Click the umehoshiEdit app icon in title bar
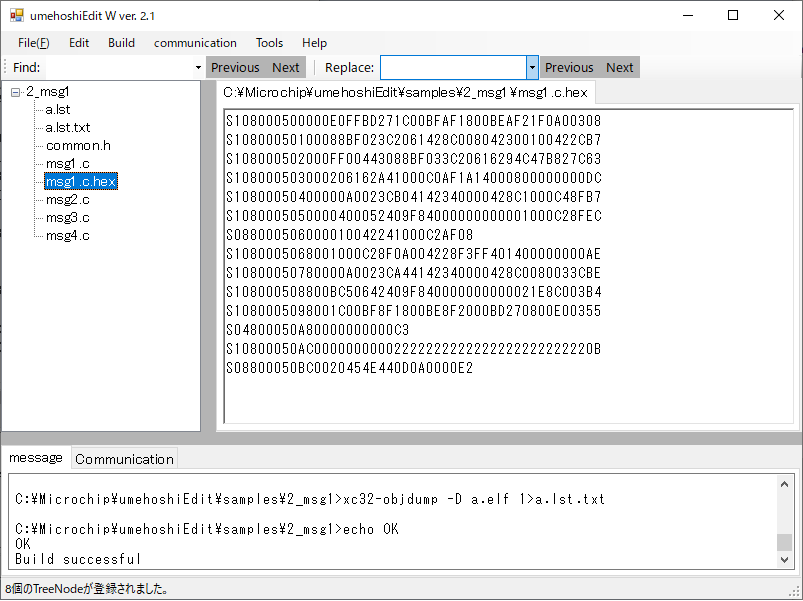 [16, 16]
